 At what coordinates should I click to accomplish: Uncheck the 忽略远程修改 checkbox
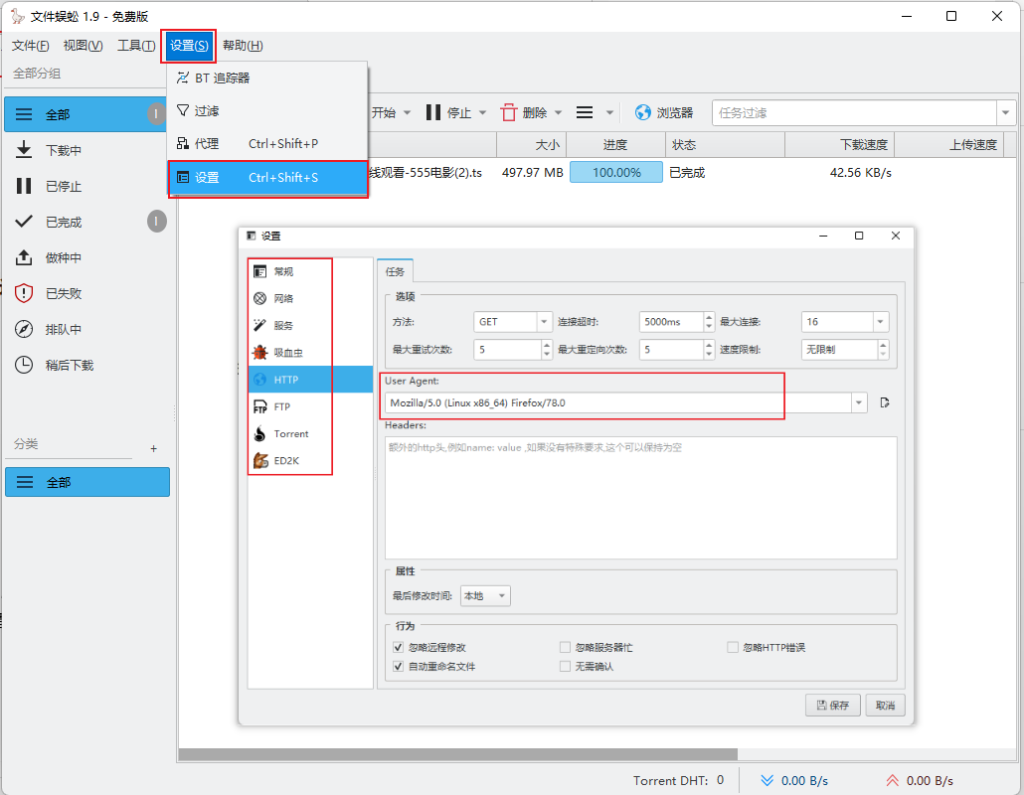point(398,647)
